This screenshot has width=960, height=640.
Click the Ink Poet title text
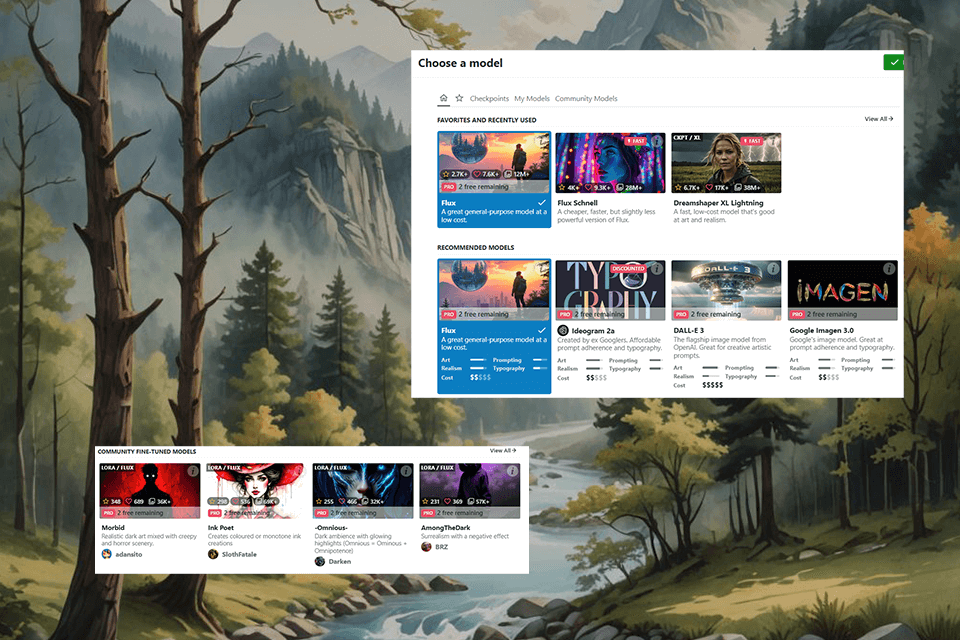pos(220,527)
